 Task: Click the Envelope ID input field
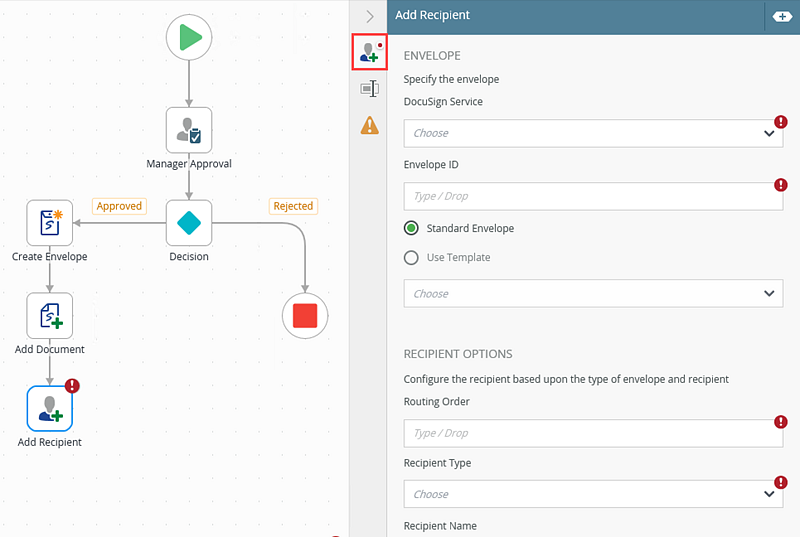(x=593, y=196)
